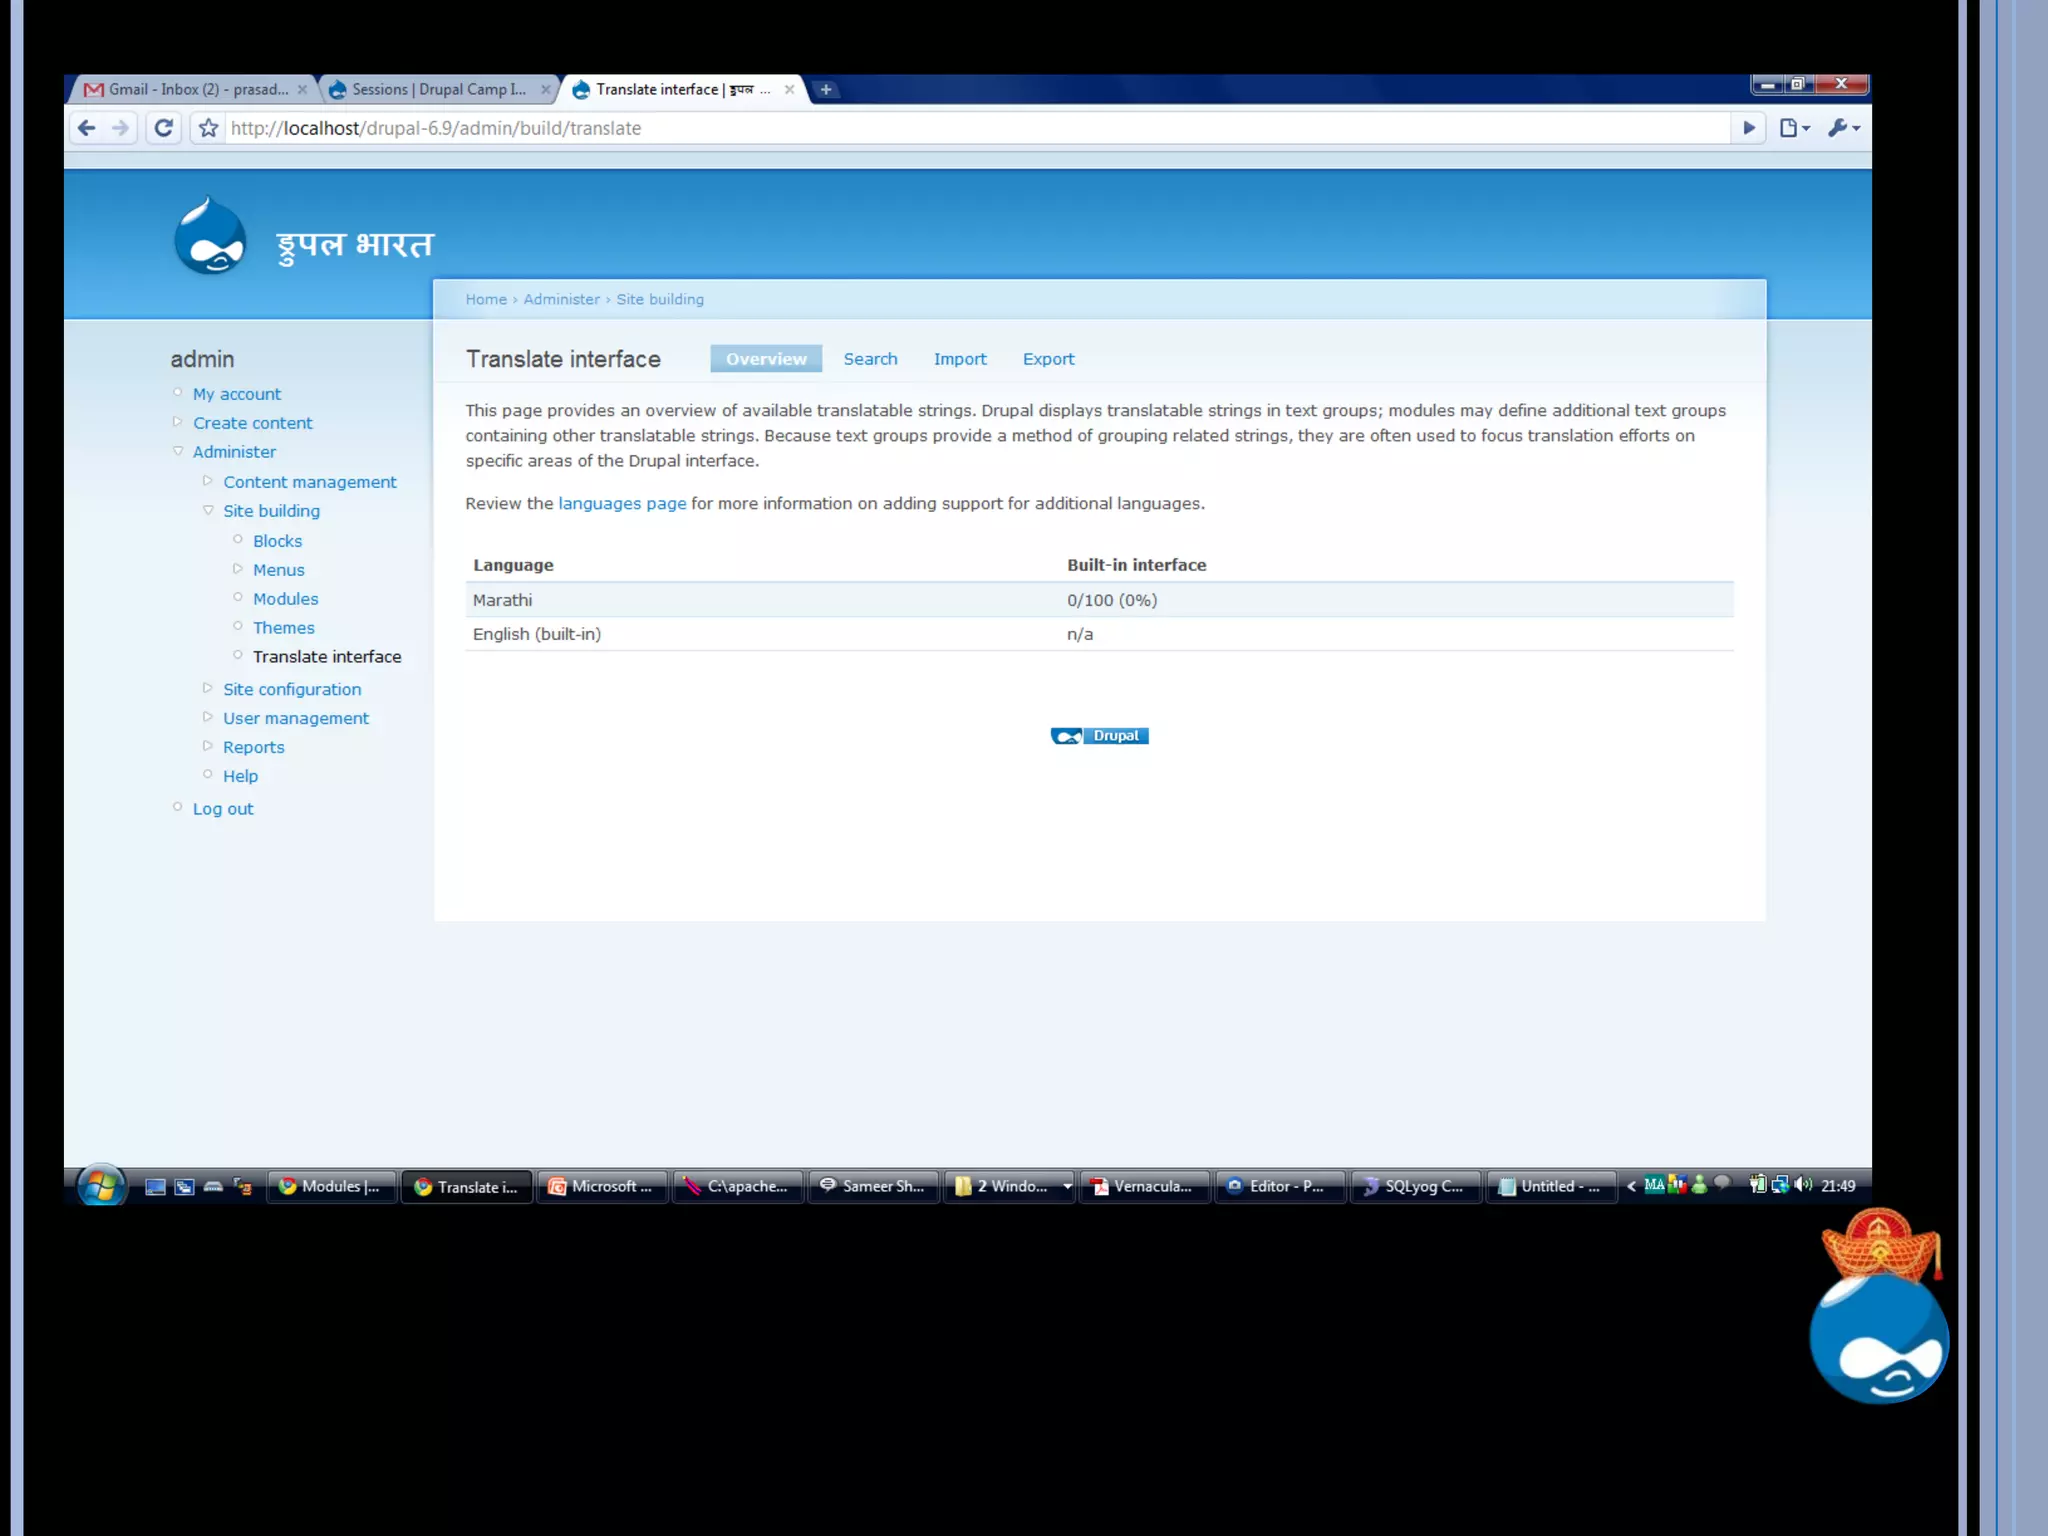Viewport: 2048px width, 1536px height.
Task: Click the reload page icon
Action: point(164,128)
